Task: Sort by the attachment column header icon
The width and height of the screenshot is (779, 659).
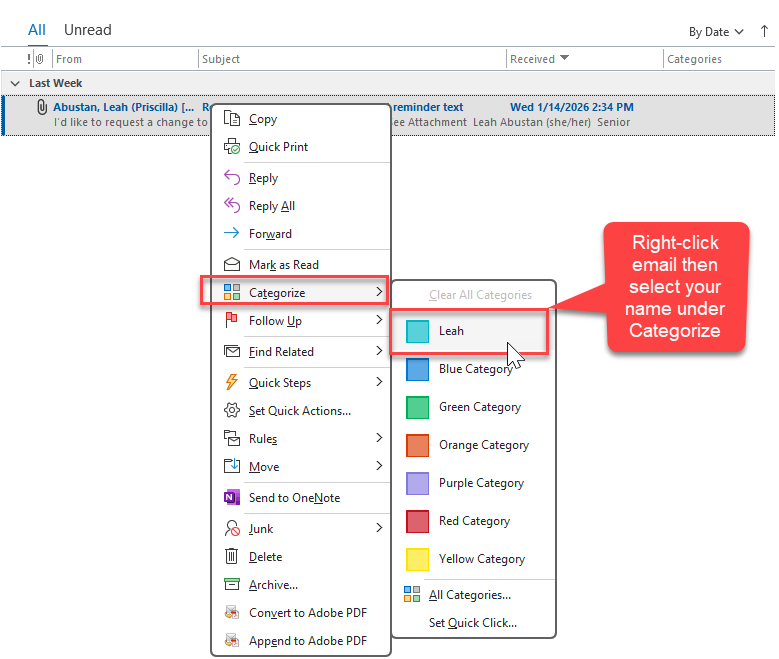Action: point(40,59)
